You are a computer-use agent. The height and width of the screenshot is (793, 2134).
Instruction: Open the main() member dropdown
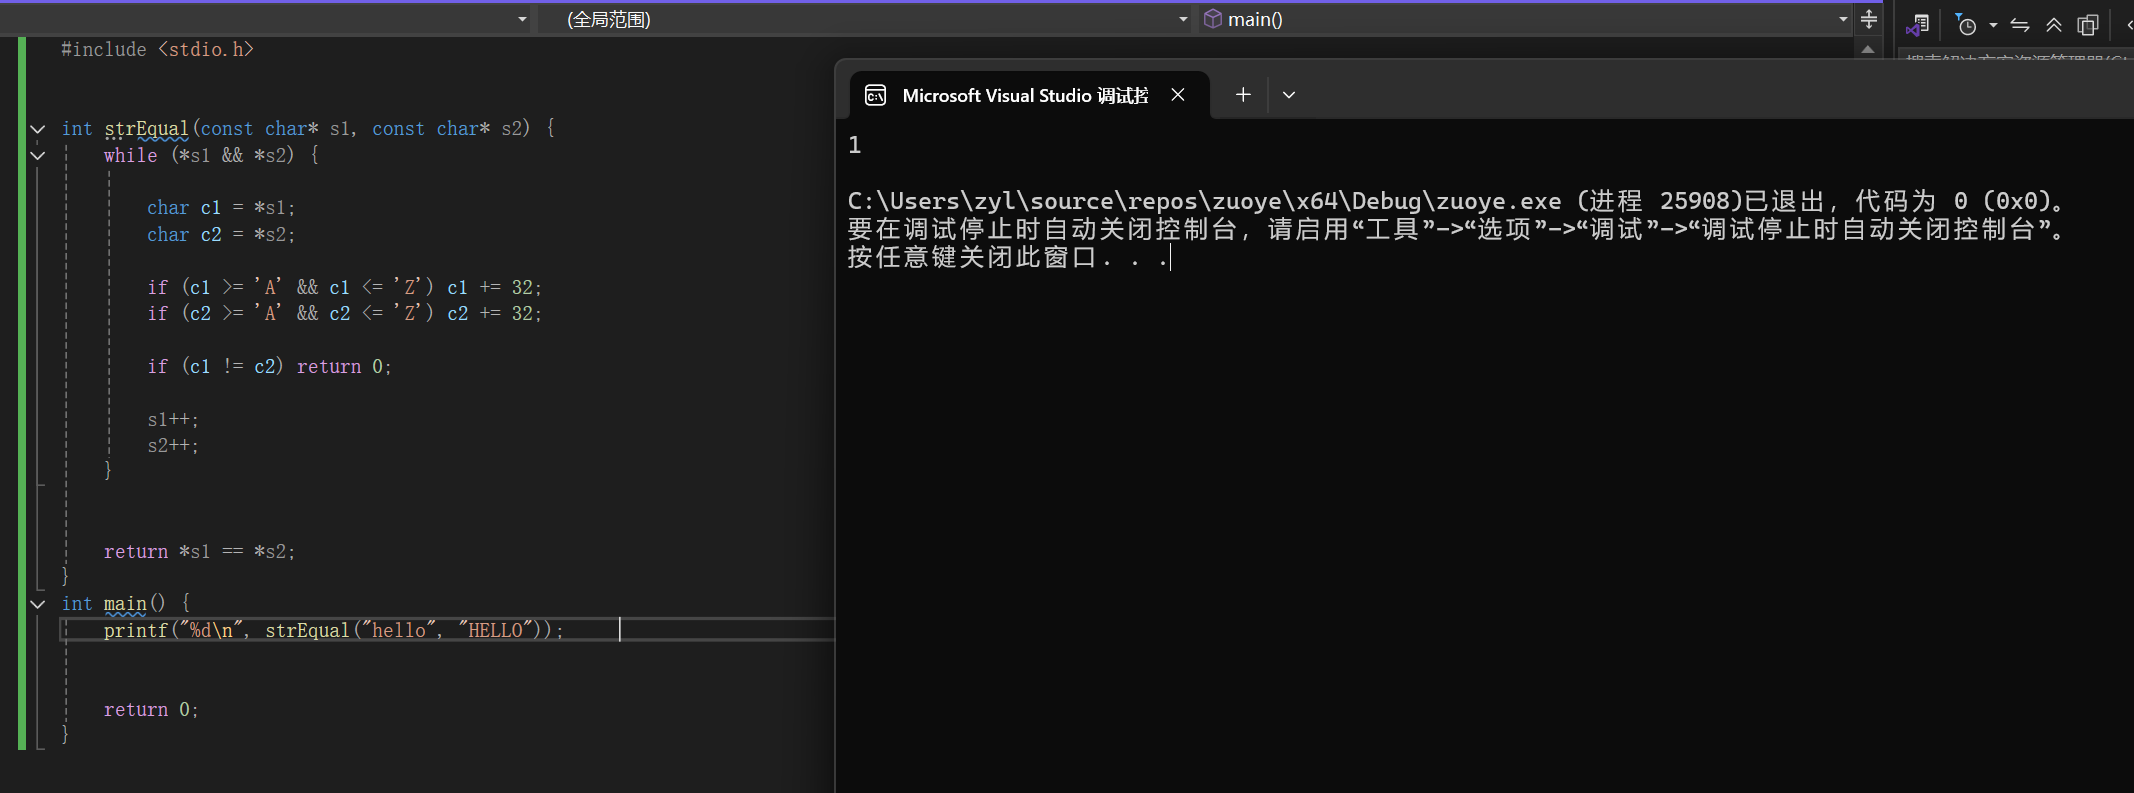(1525, 19)
